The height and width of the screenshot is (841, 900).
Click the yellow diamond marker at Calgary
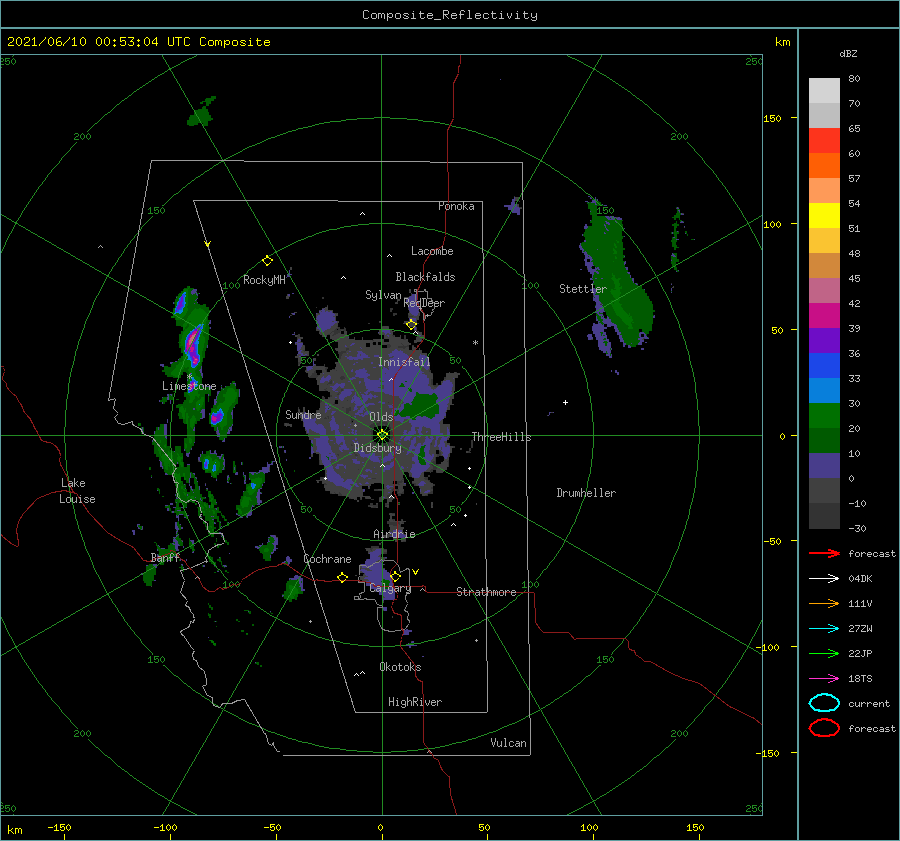pyautogui.click(x=395, y=576)
